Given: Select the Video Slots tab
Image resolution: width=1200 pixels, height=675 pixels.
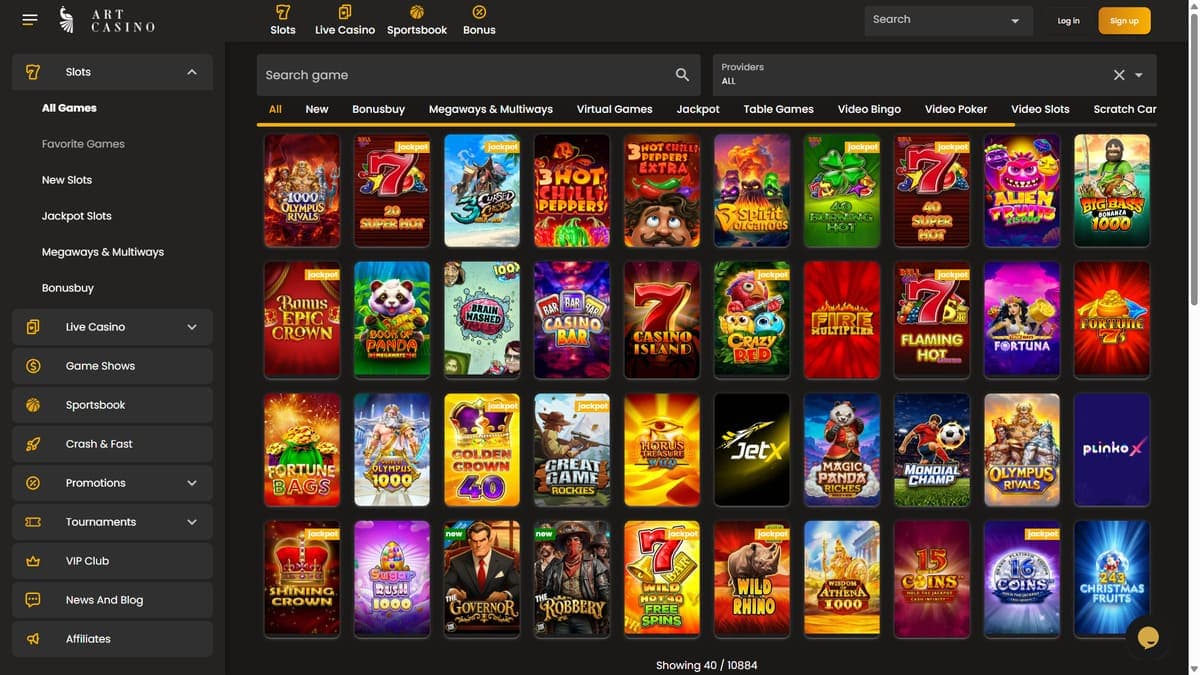Looking at the screenshot, I should click(1040, 109).
